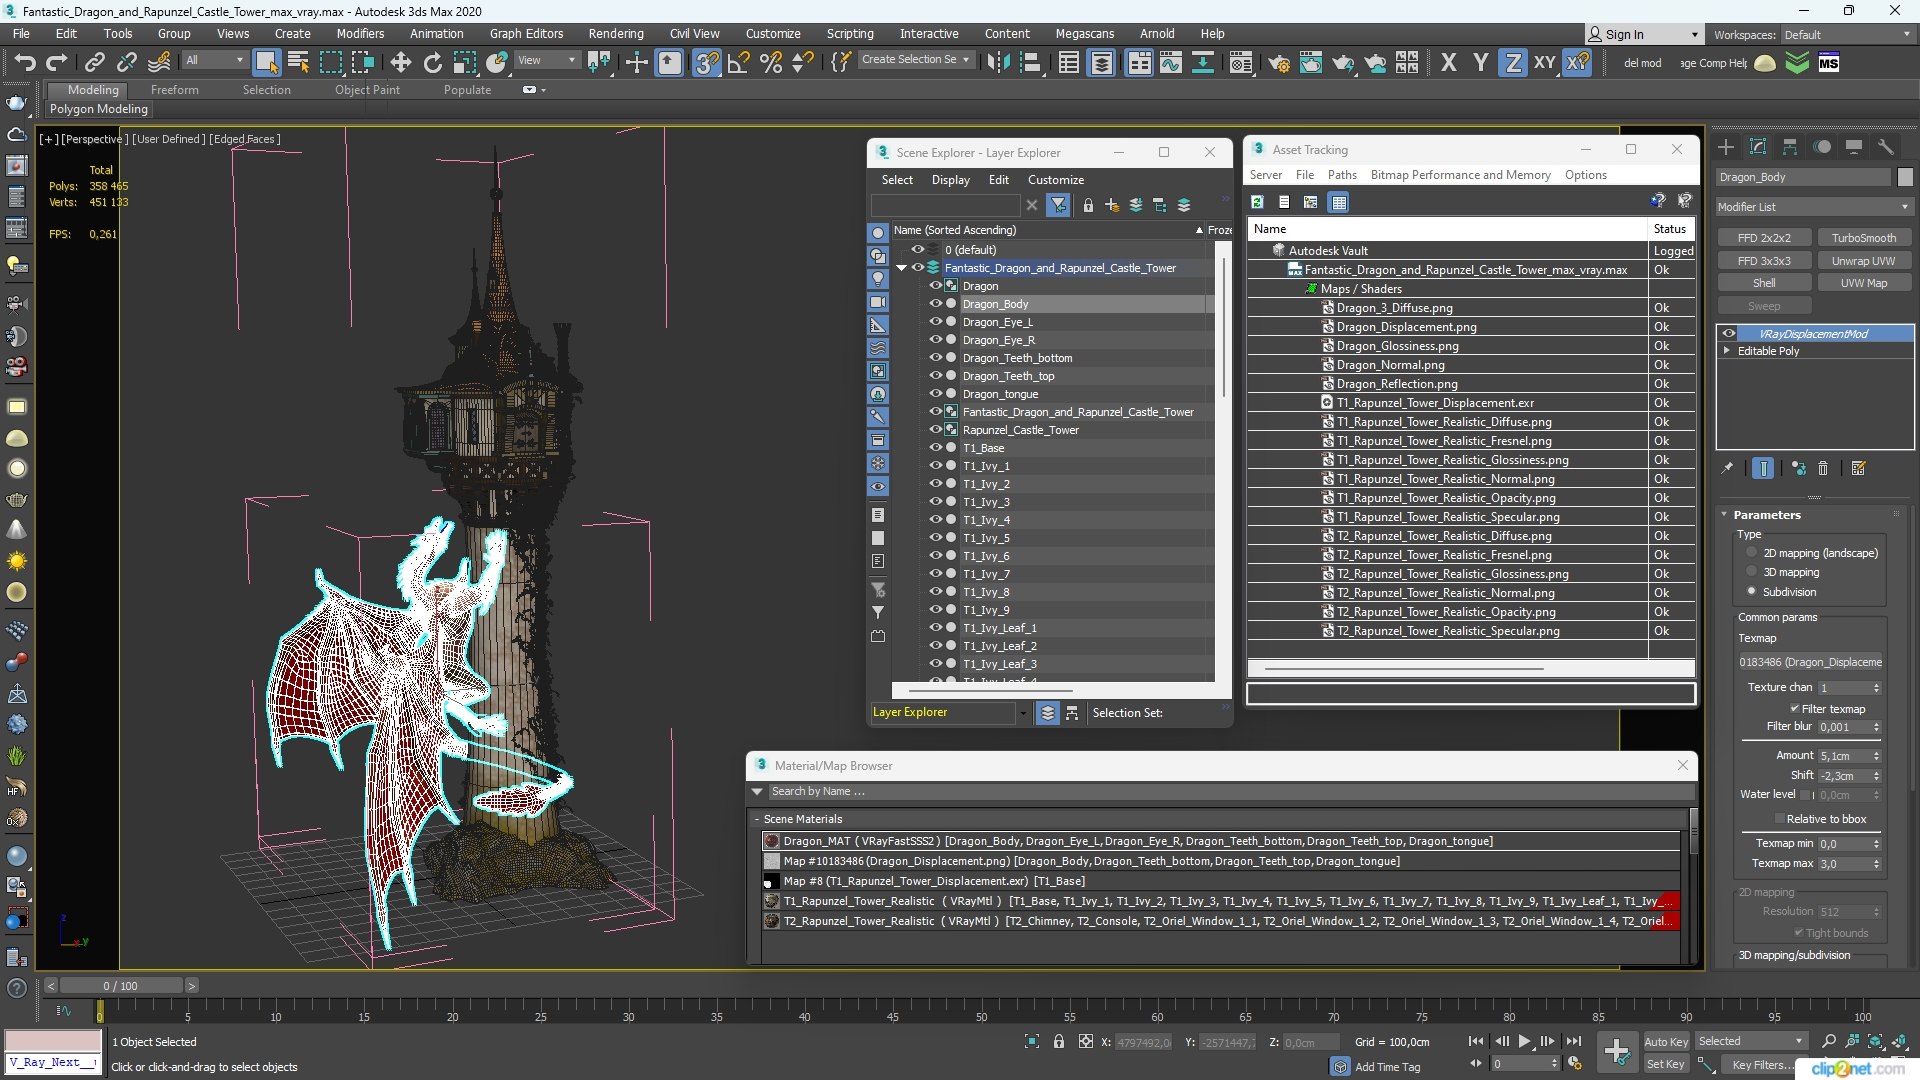The image size is (1920, 1080).
Task: Toggle the 3D Snaps icon
Action: pyautogui.click(x=706, y=63)
